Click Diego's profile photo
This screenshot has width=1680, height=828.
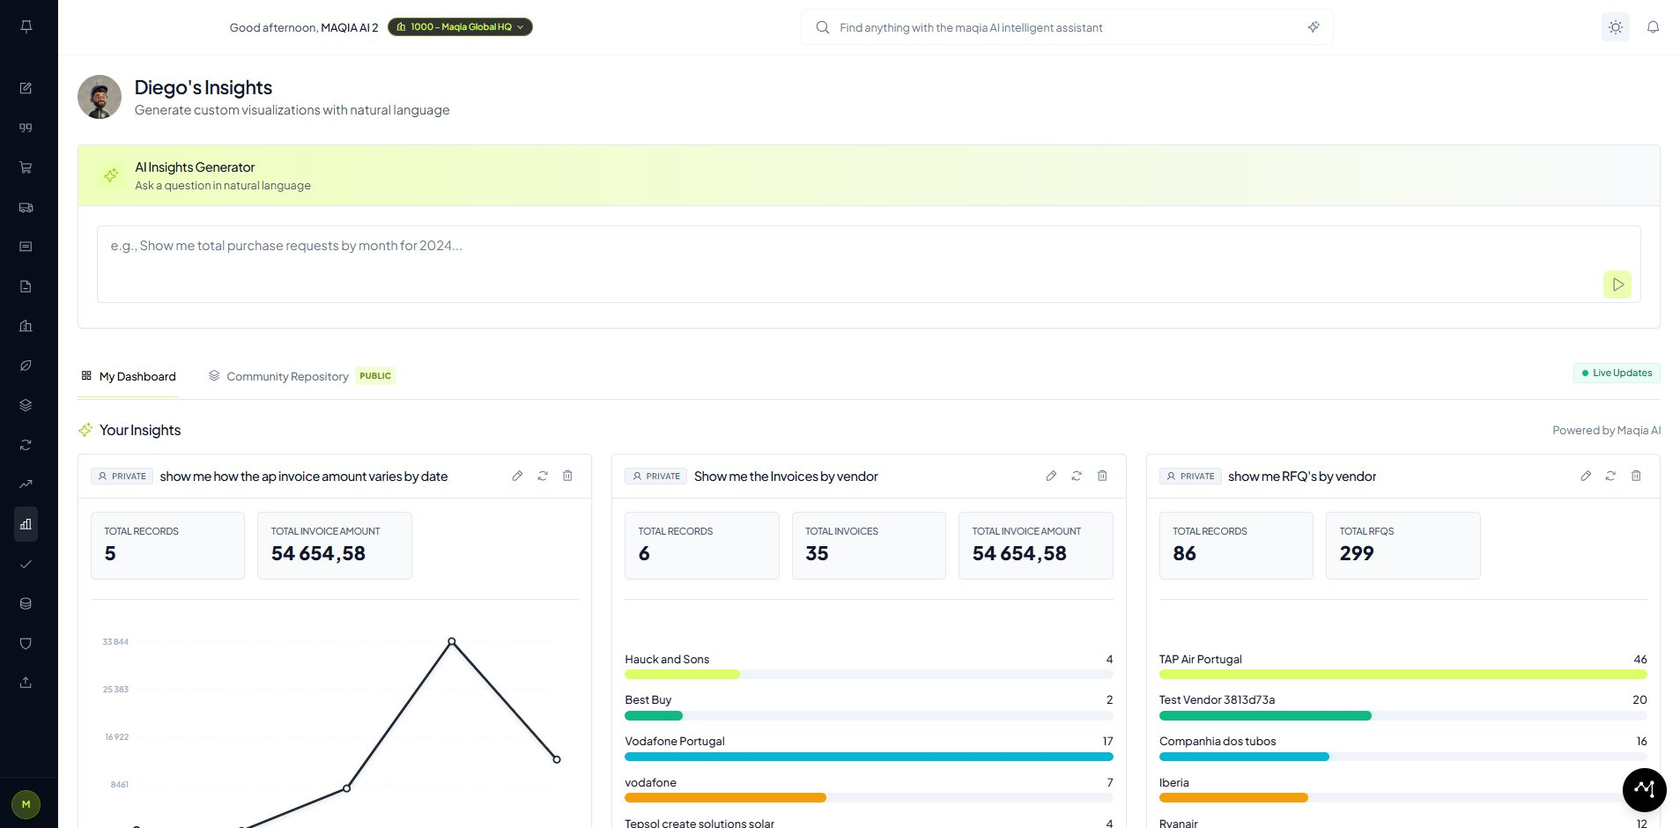pos(99,97)
